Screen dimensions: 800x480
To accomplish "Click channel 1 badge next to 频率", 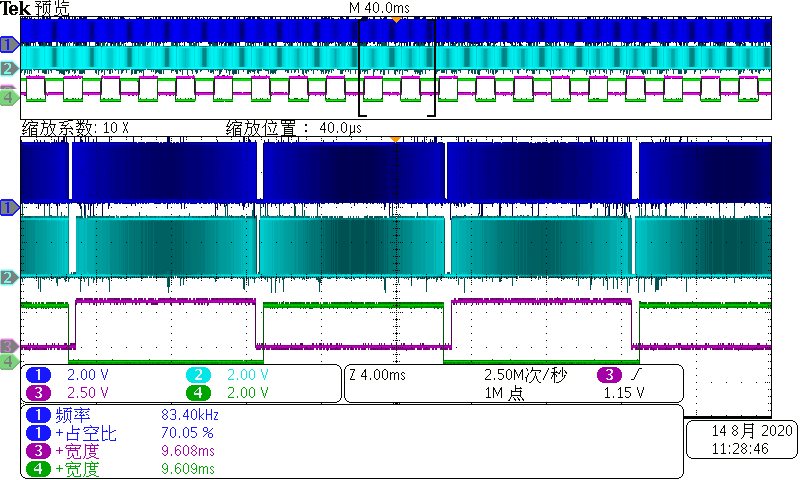I will 38,415.
